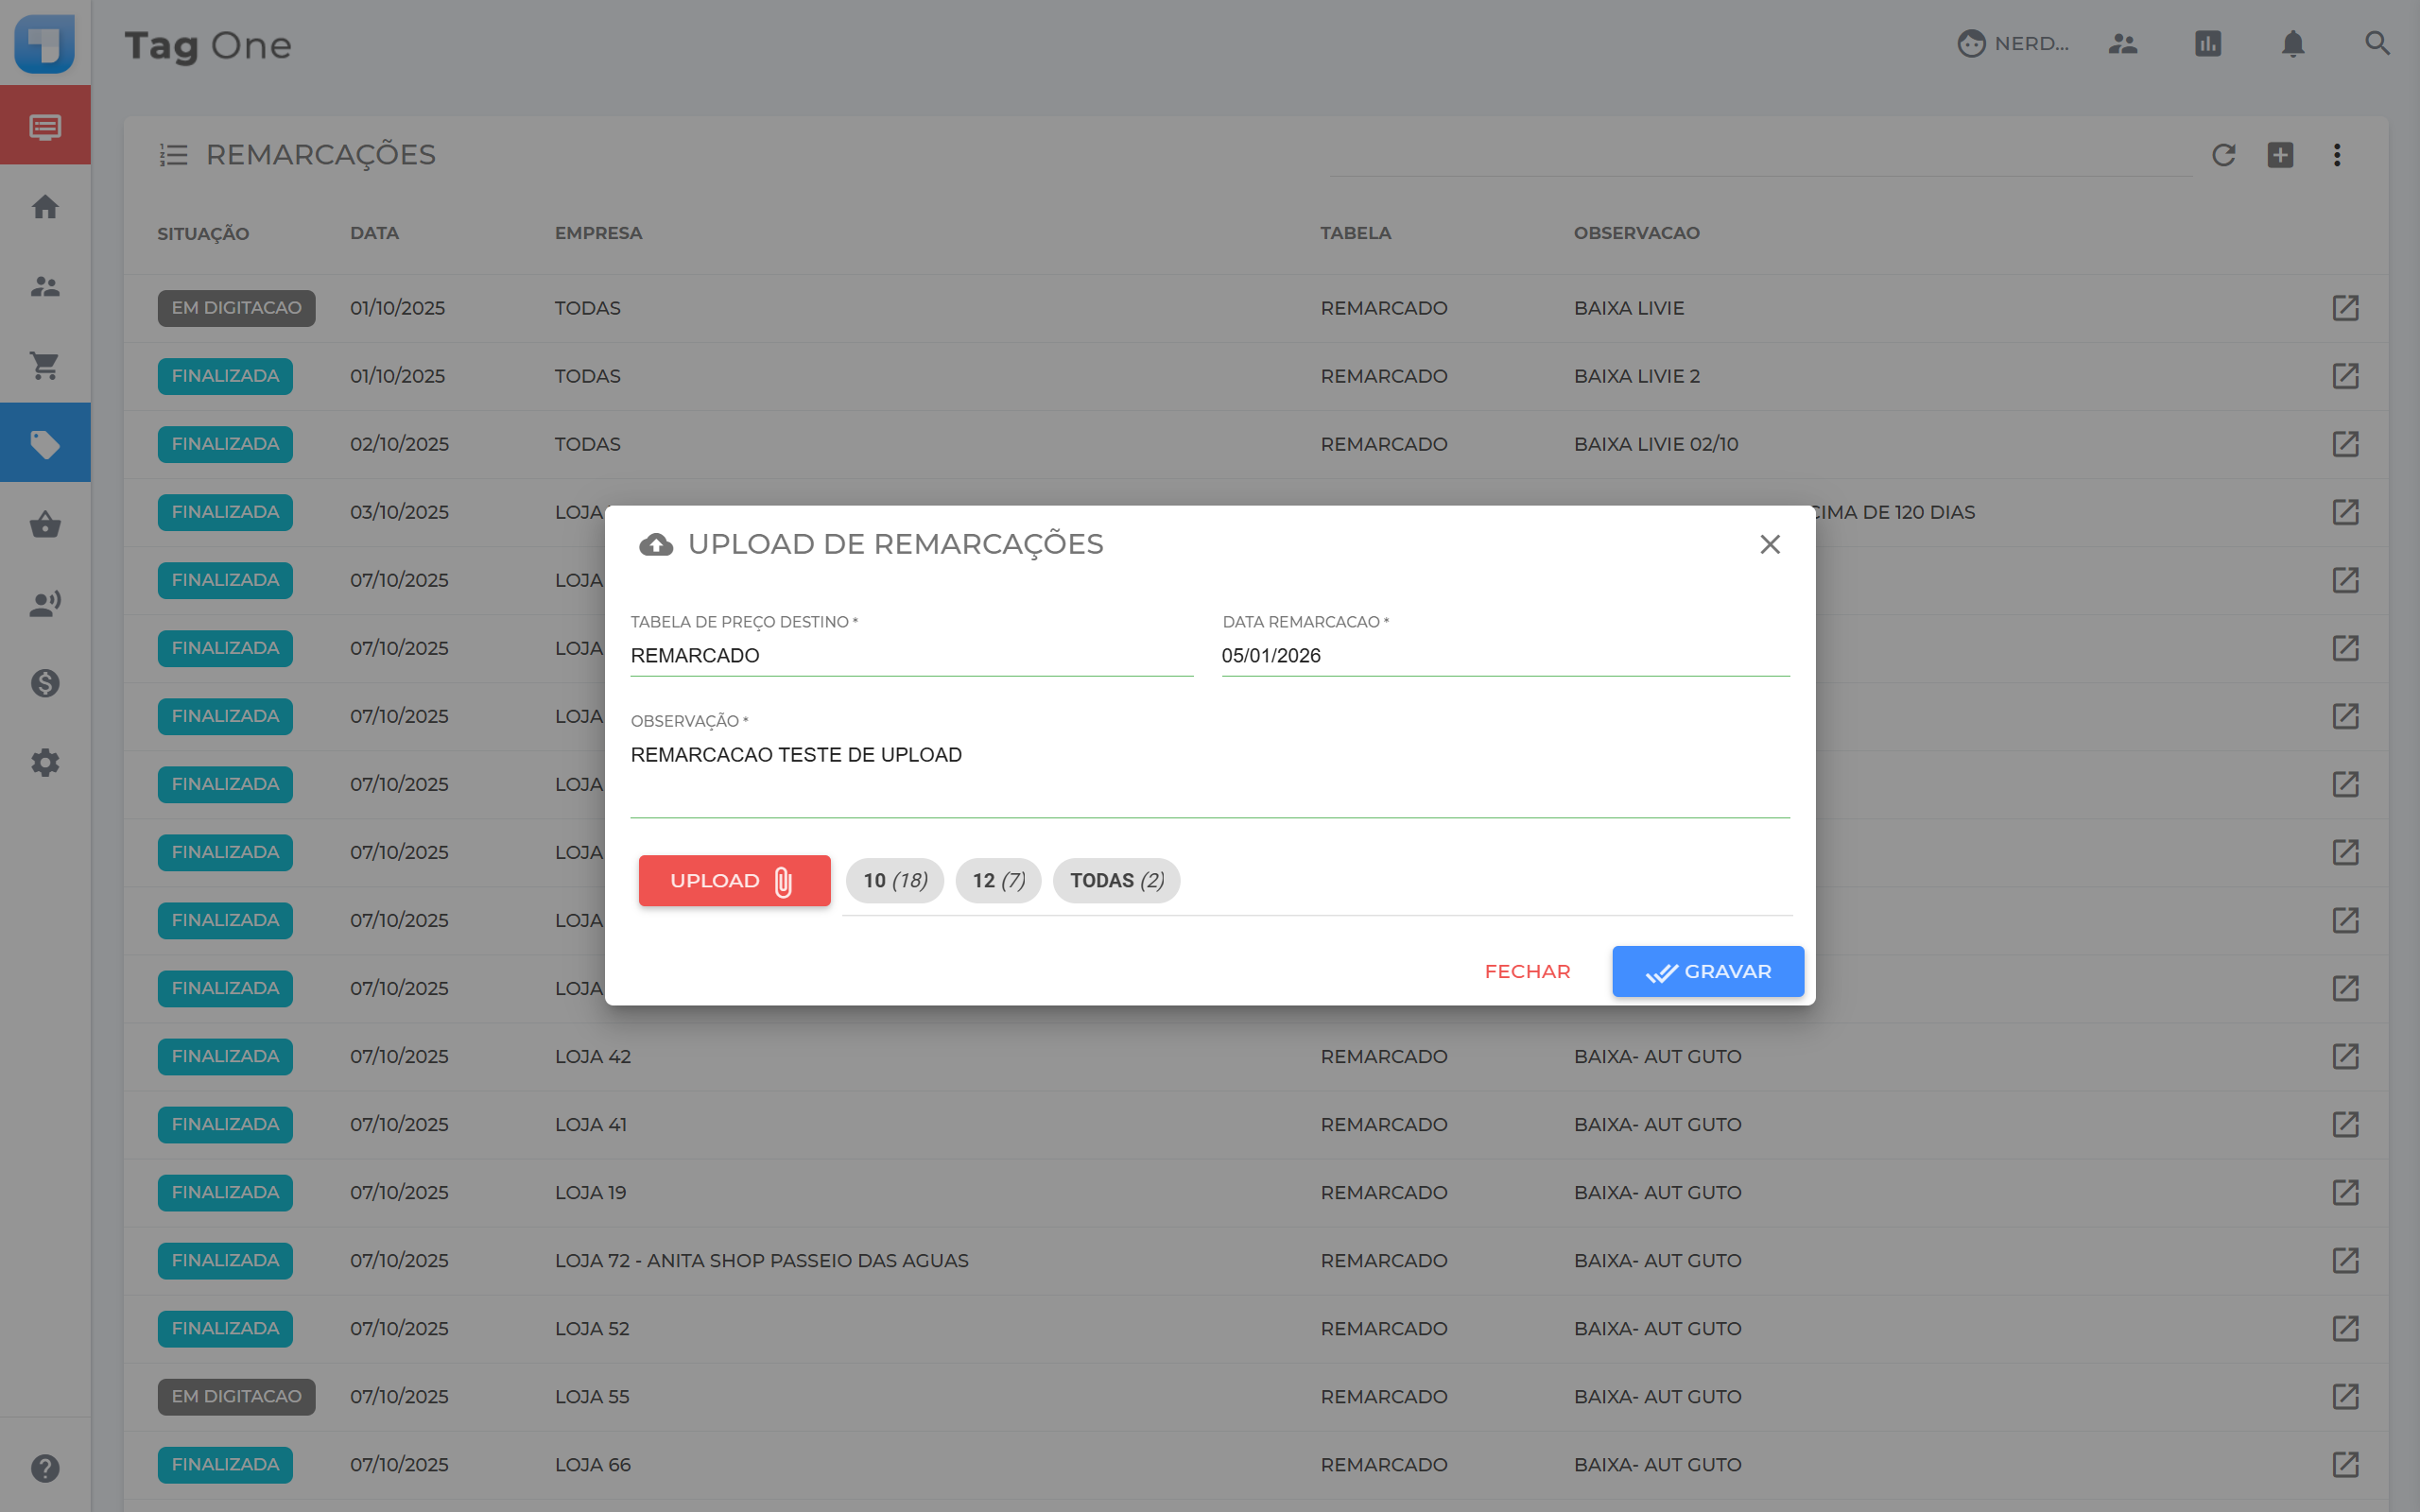The height and width of the screenshot is (1512, 2420).
Task: Open the Data Remarcacao date field
Action: (1504, 655)
